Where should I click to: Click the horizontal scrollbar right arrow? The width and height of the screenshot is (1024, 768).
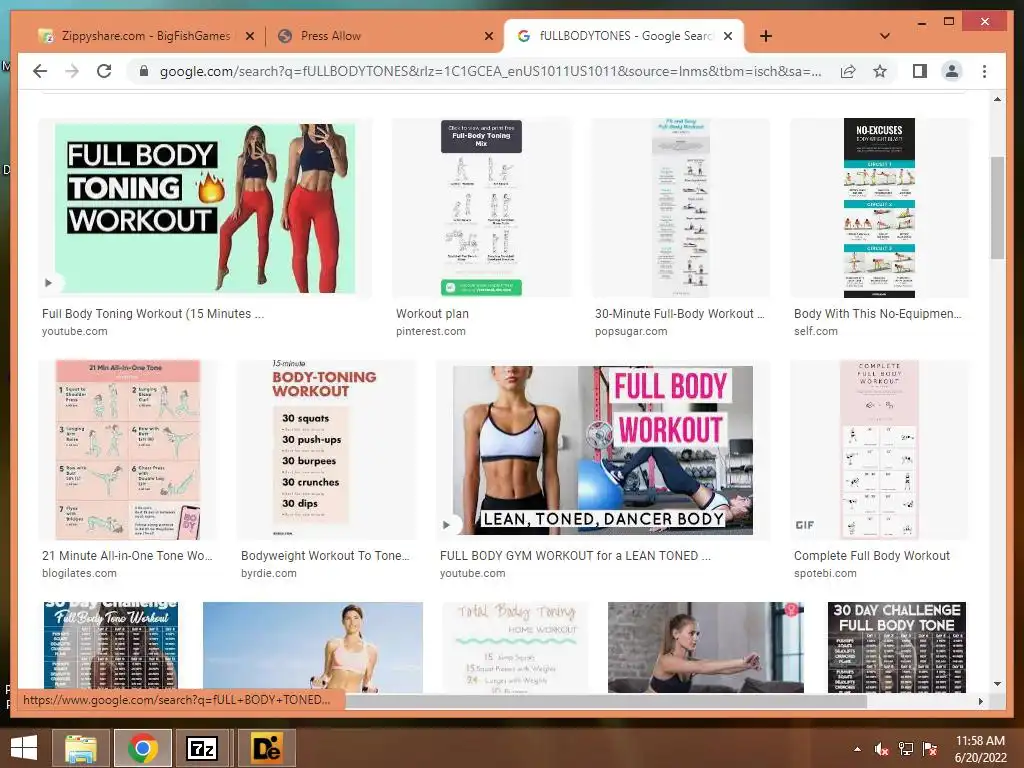[x=980, y=701]
